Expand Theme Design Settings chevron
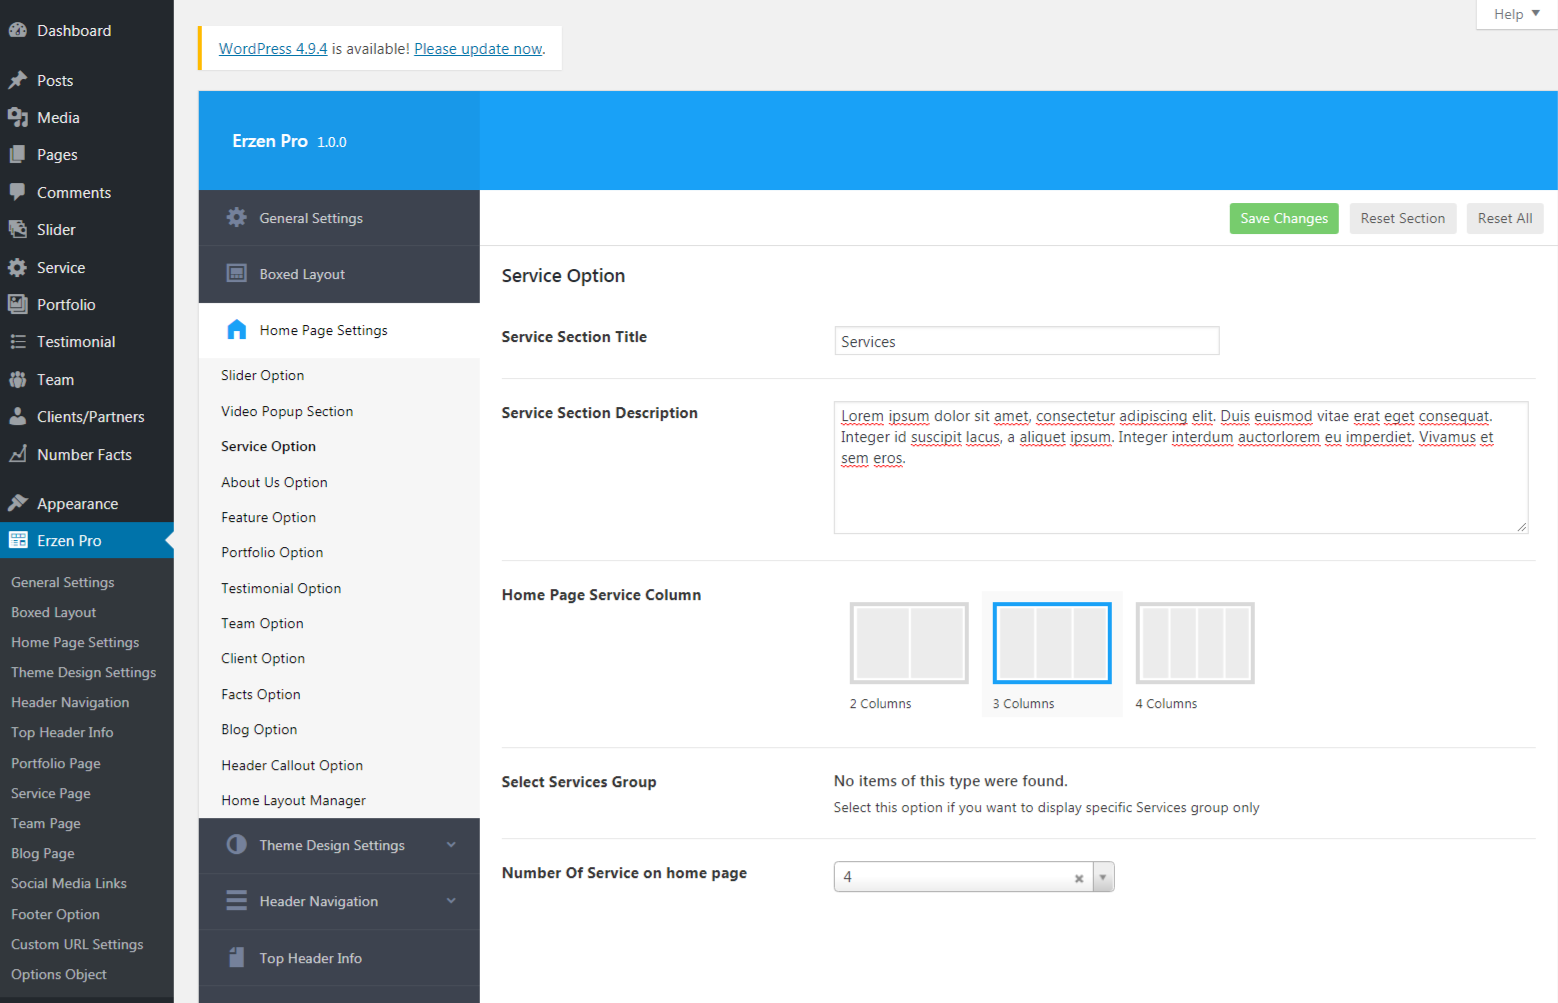Viewport: 1558px width, 1003px height. (451, 845)
